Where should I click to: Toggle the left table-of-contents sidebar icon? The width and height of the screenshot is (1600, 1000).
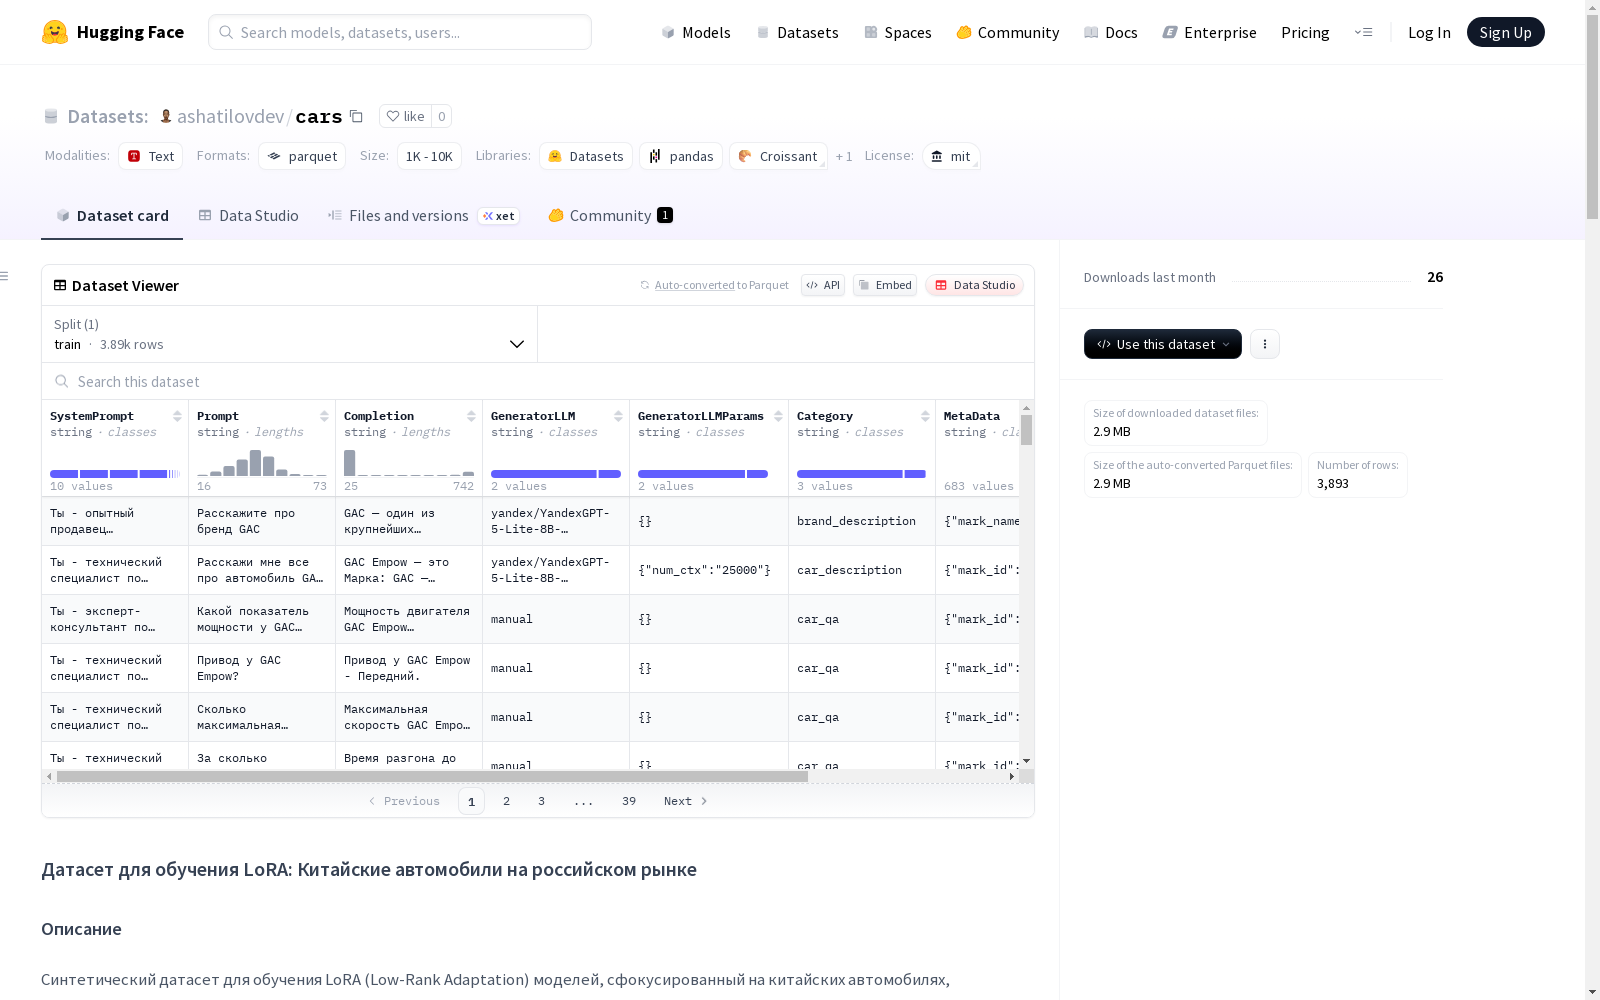pyautogui.click(x=5, y=276)
